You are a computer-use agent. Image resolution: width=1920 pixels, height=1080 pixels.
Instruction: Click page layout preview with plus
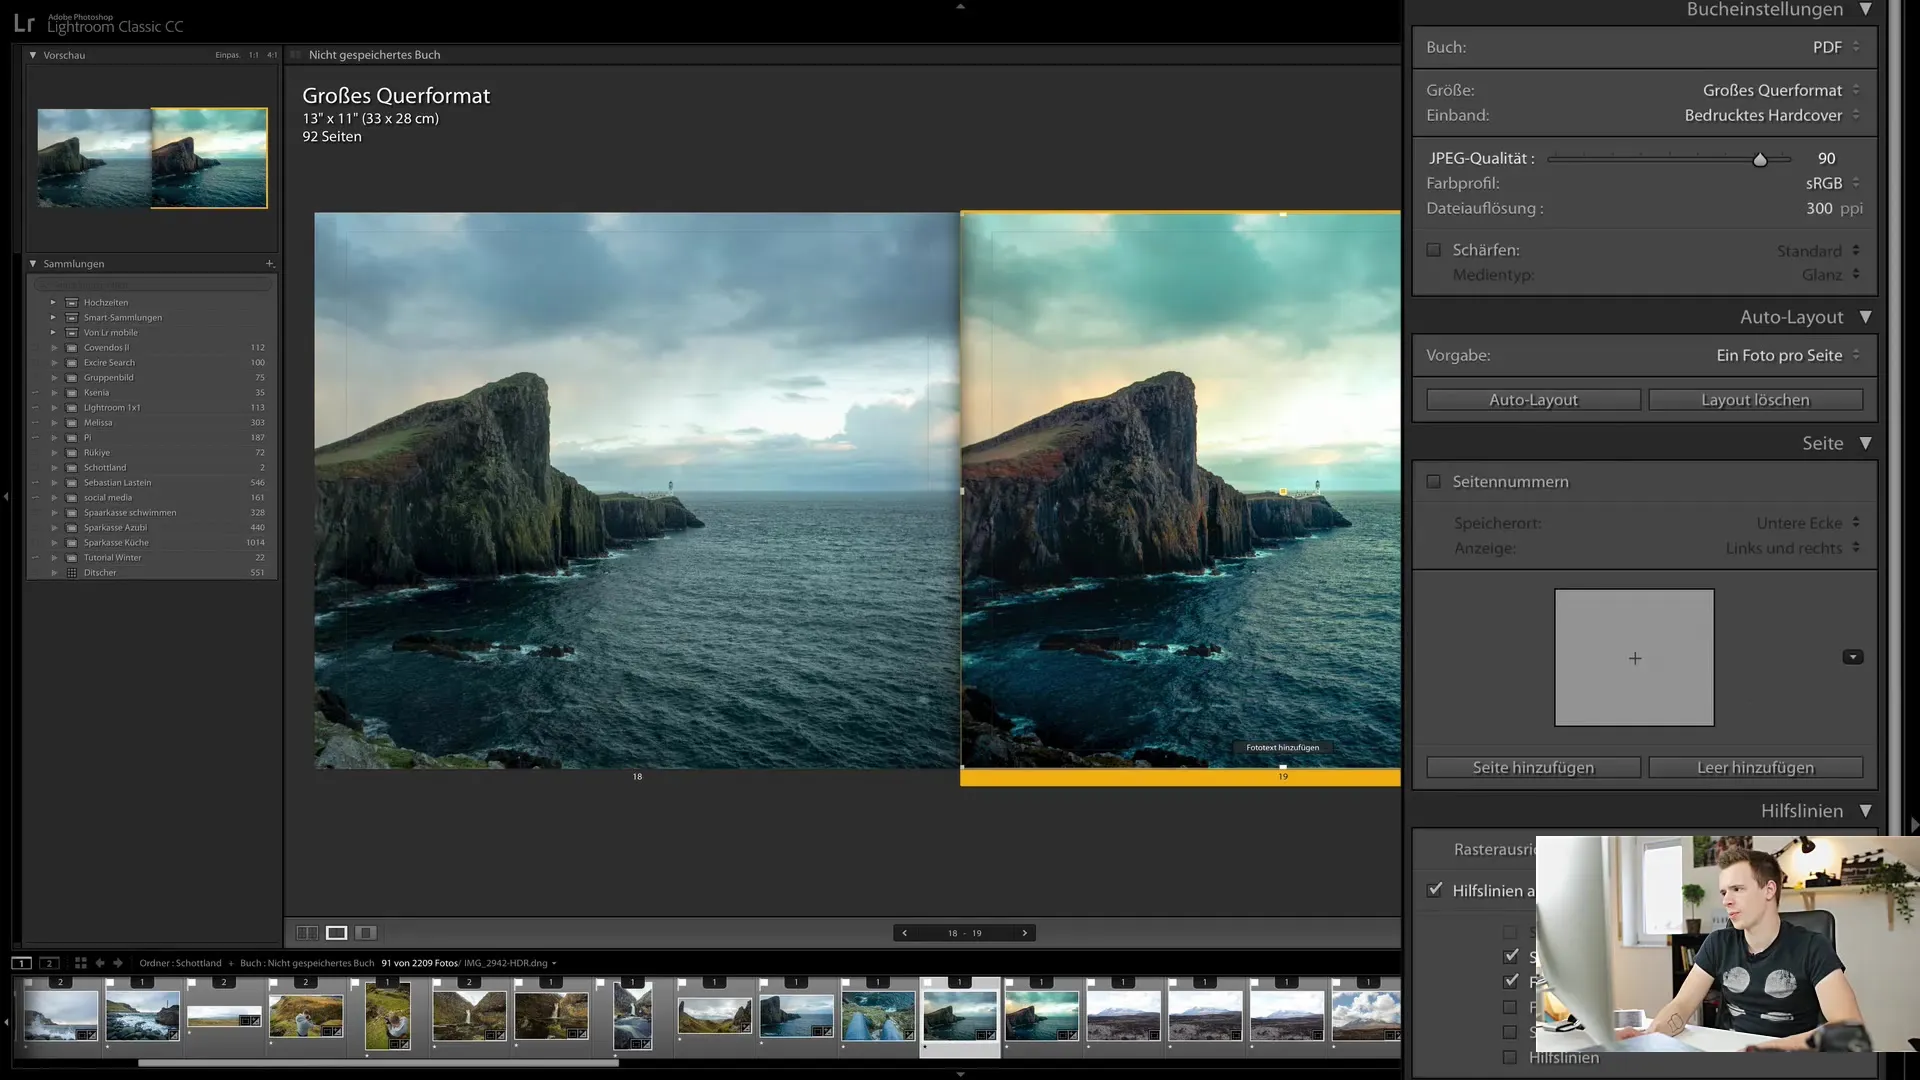click(1634, 657)
